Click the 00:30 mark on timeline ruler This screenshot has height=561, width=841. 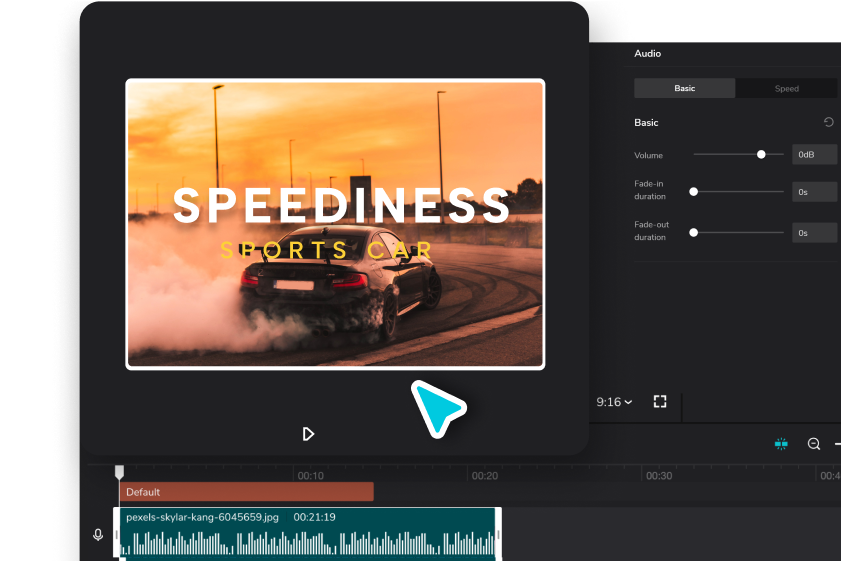coord(659,476)
